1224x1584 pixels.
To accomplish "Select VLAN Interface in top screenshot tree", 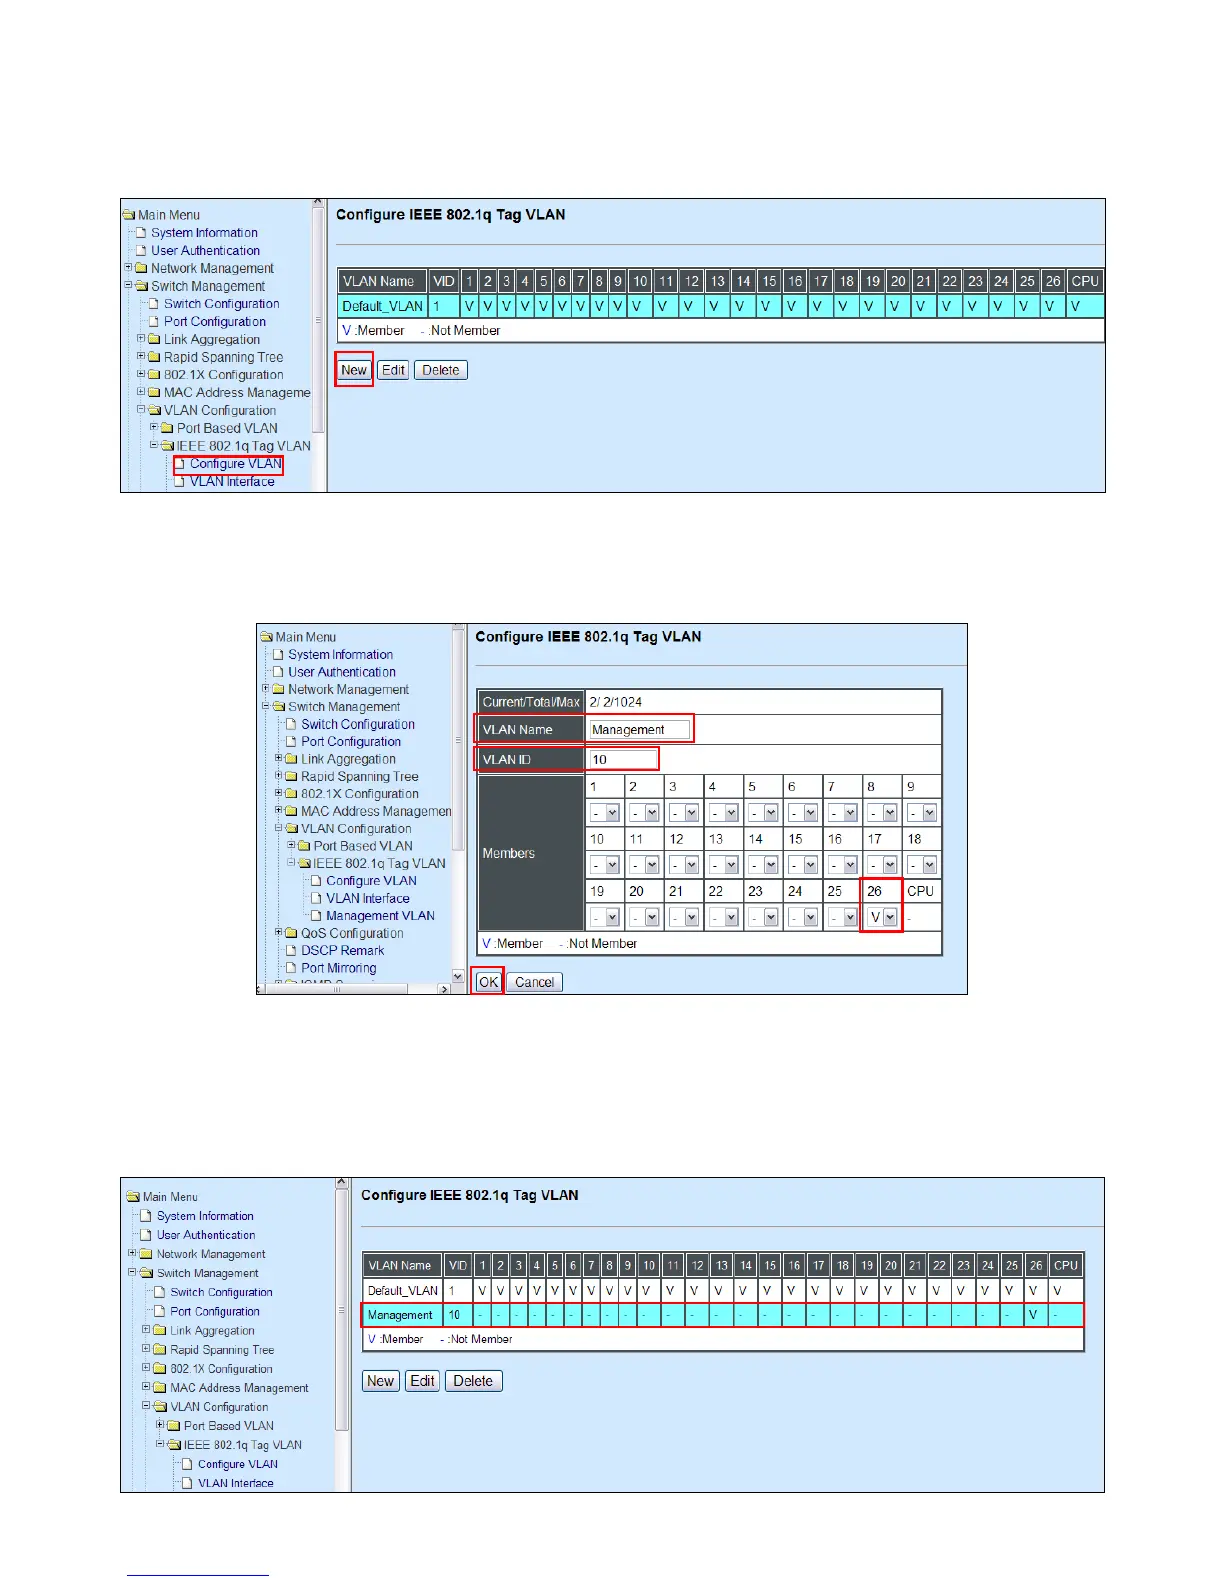I will click(232, 482).
